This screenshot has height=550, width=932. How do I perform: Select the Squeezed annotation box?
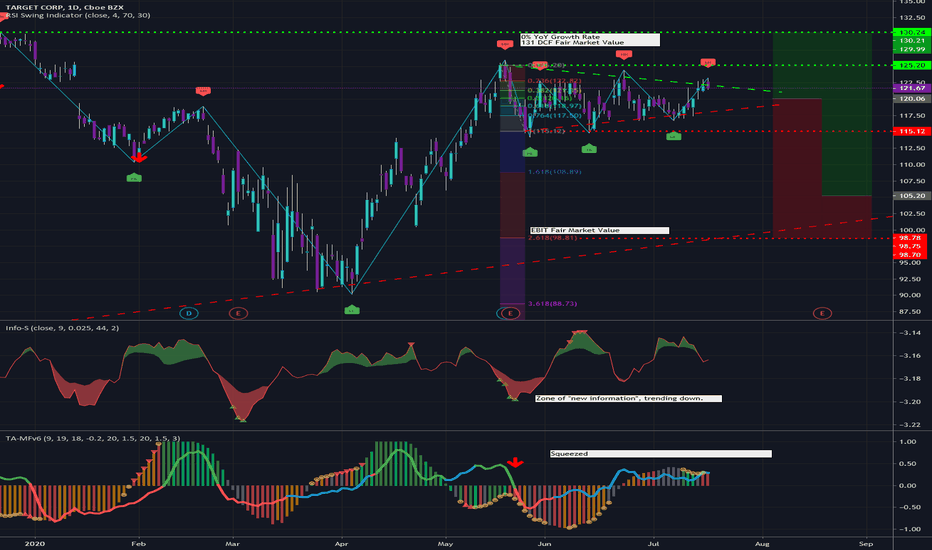pos(660,454)
